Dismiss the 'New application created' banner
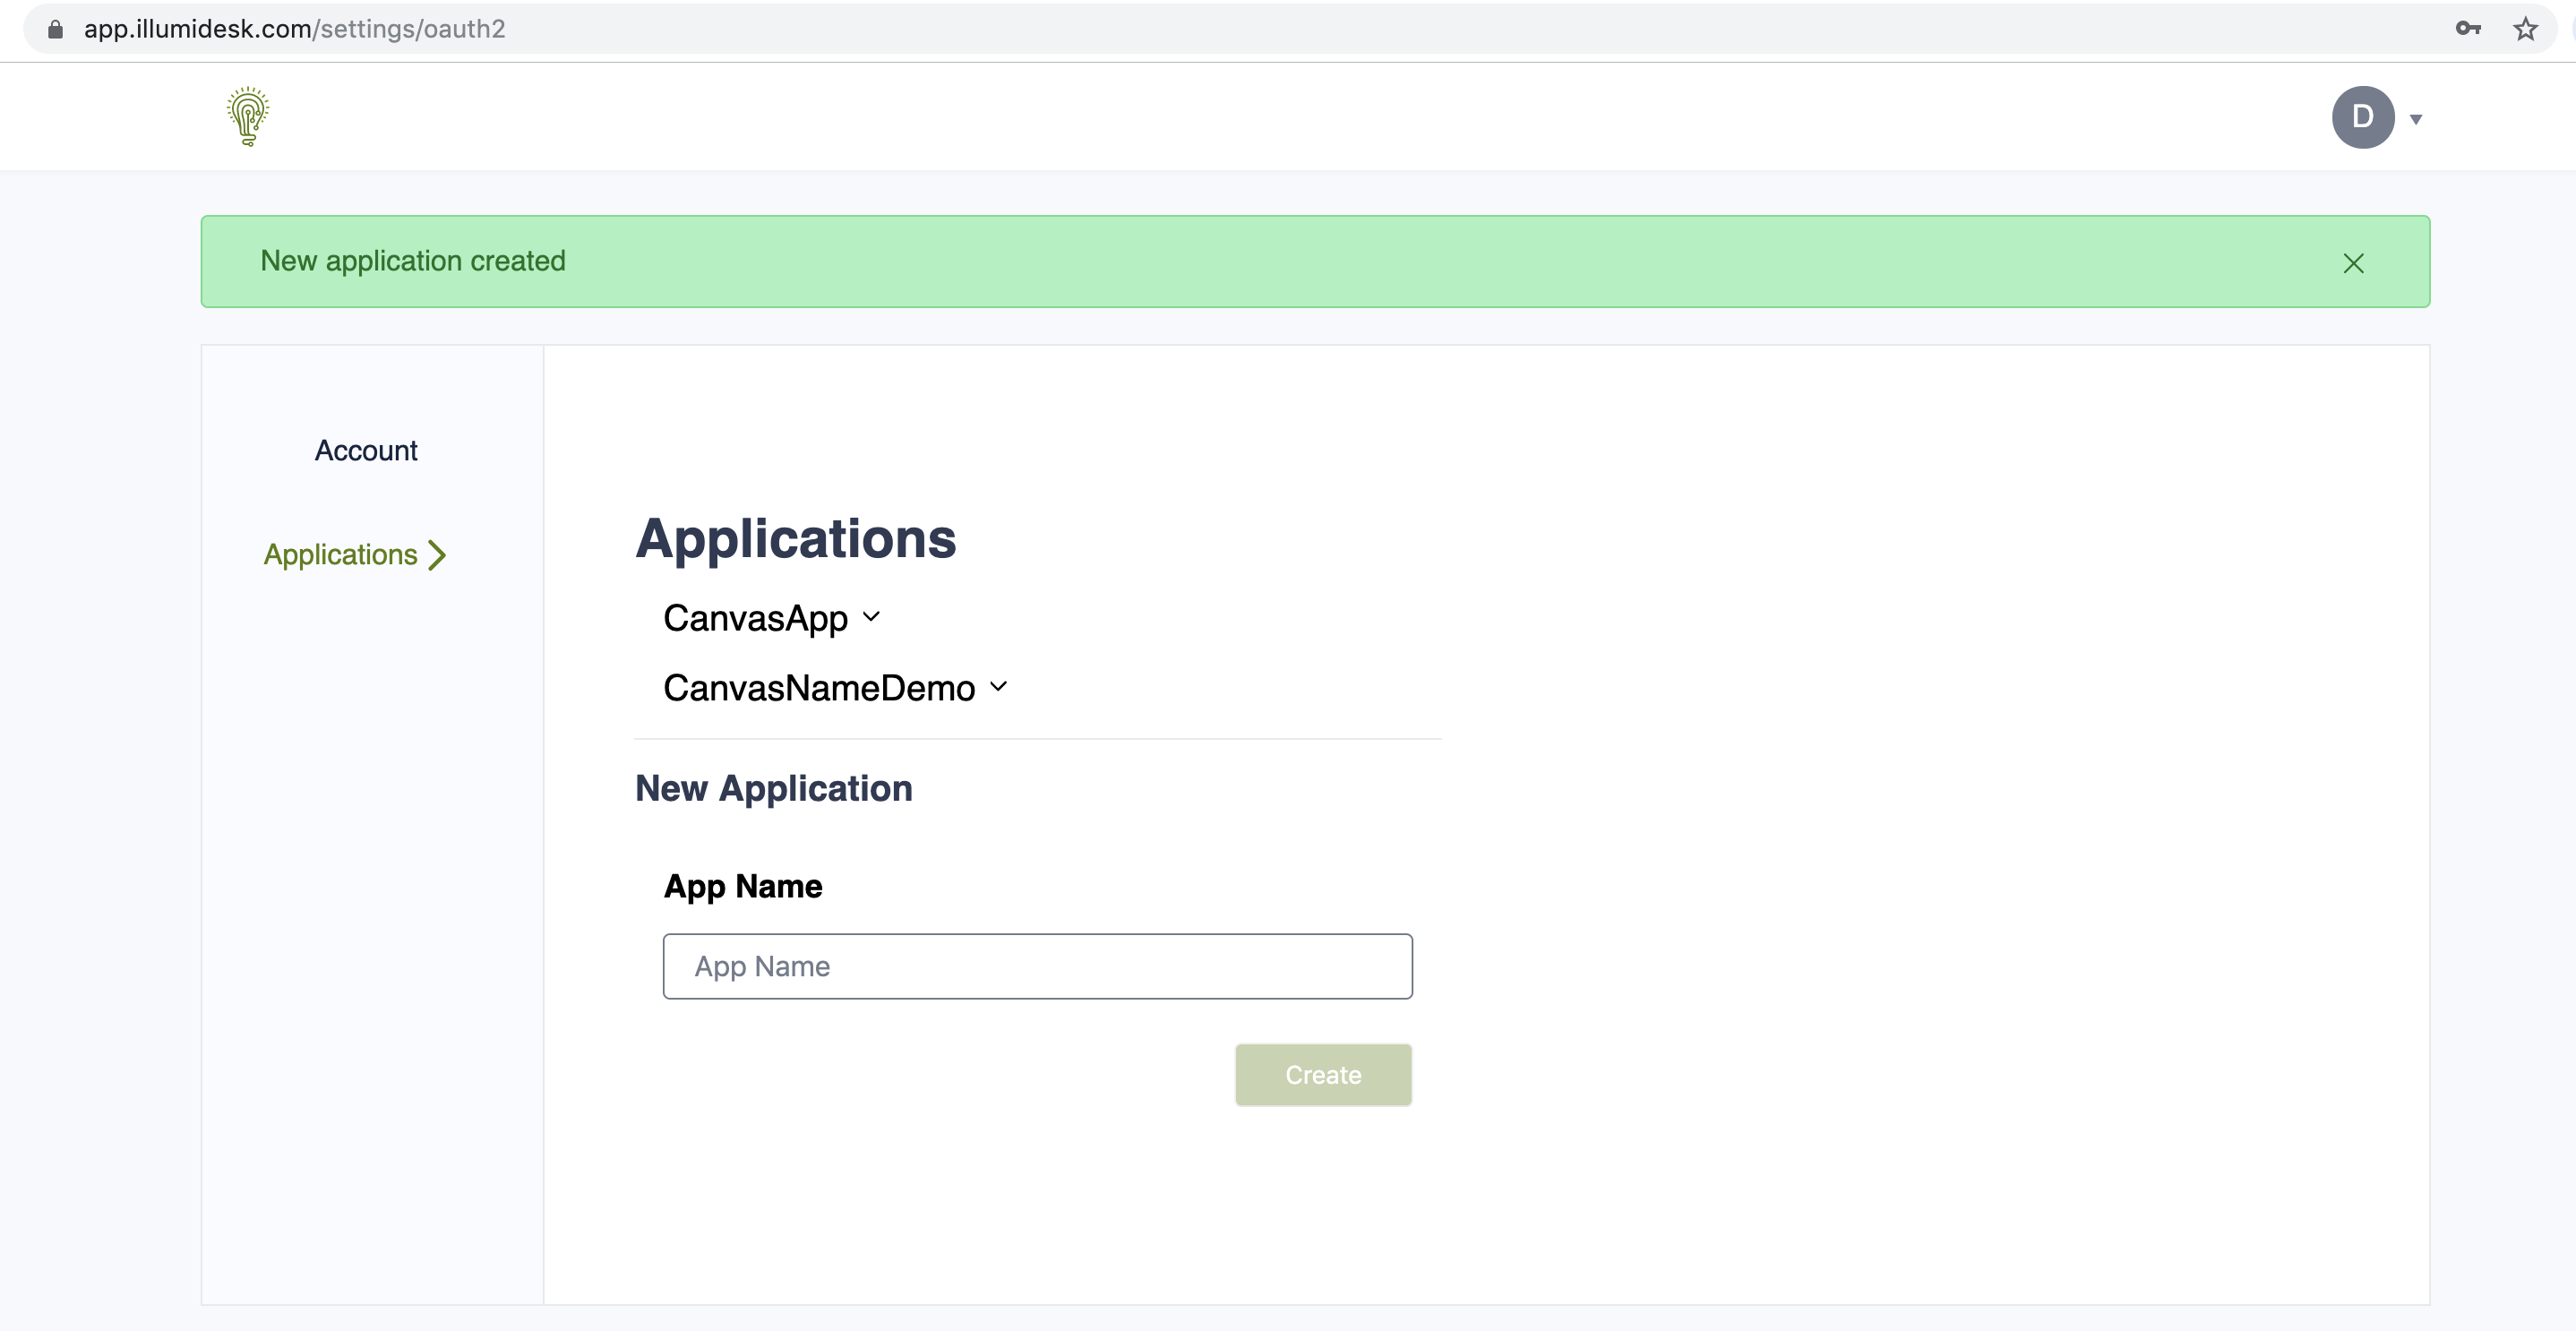Screen dimensions: 2576x1331 [x=2353, y=263]
